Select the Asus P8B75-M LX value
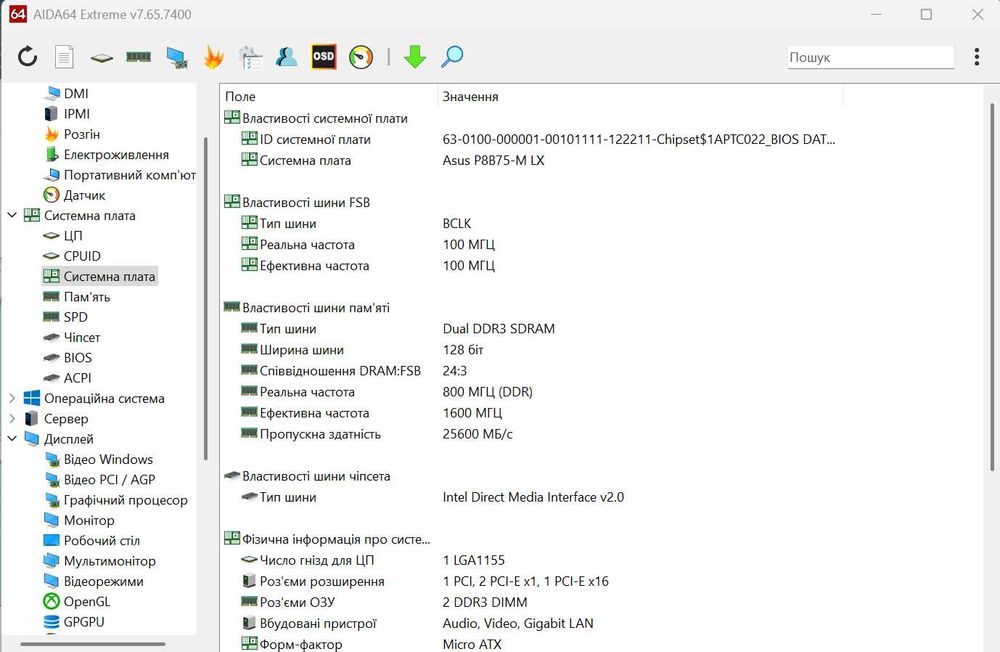 [493, 160]
